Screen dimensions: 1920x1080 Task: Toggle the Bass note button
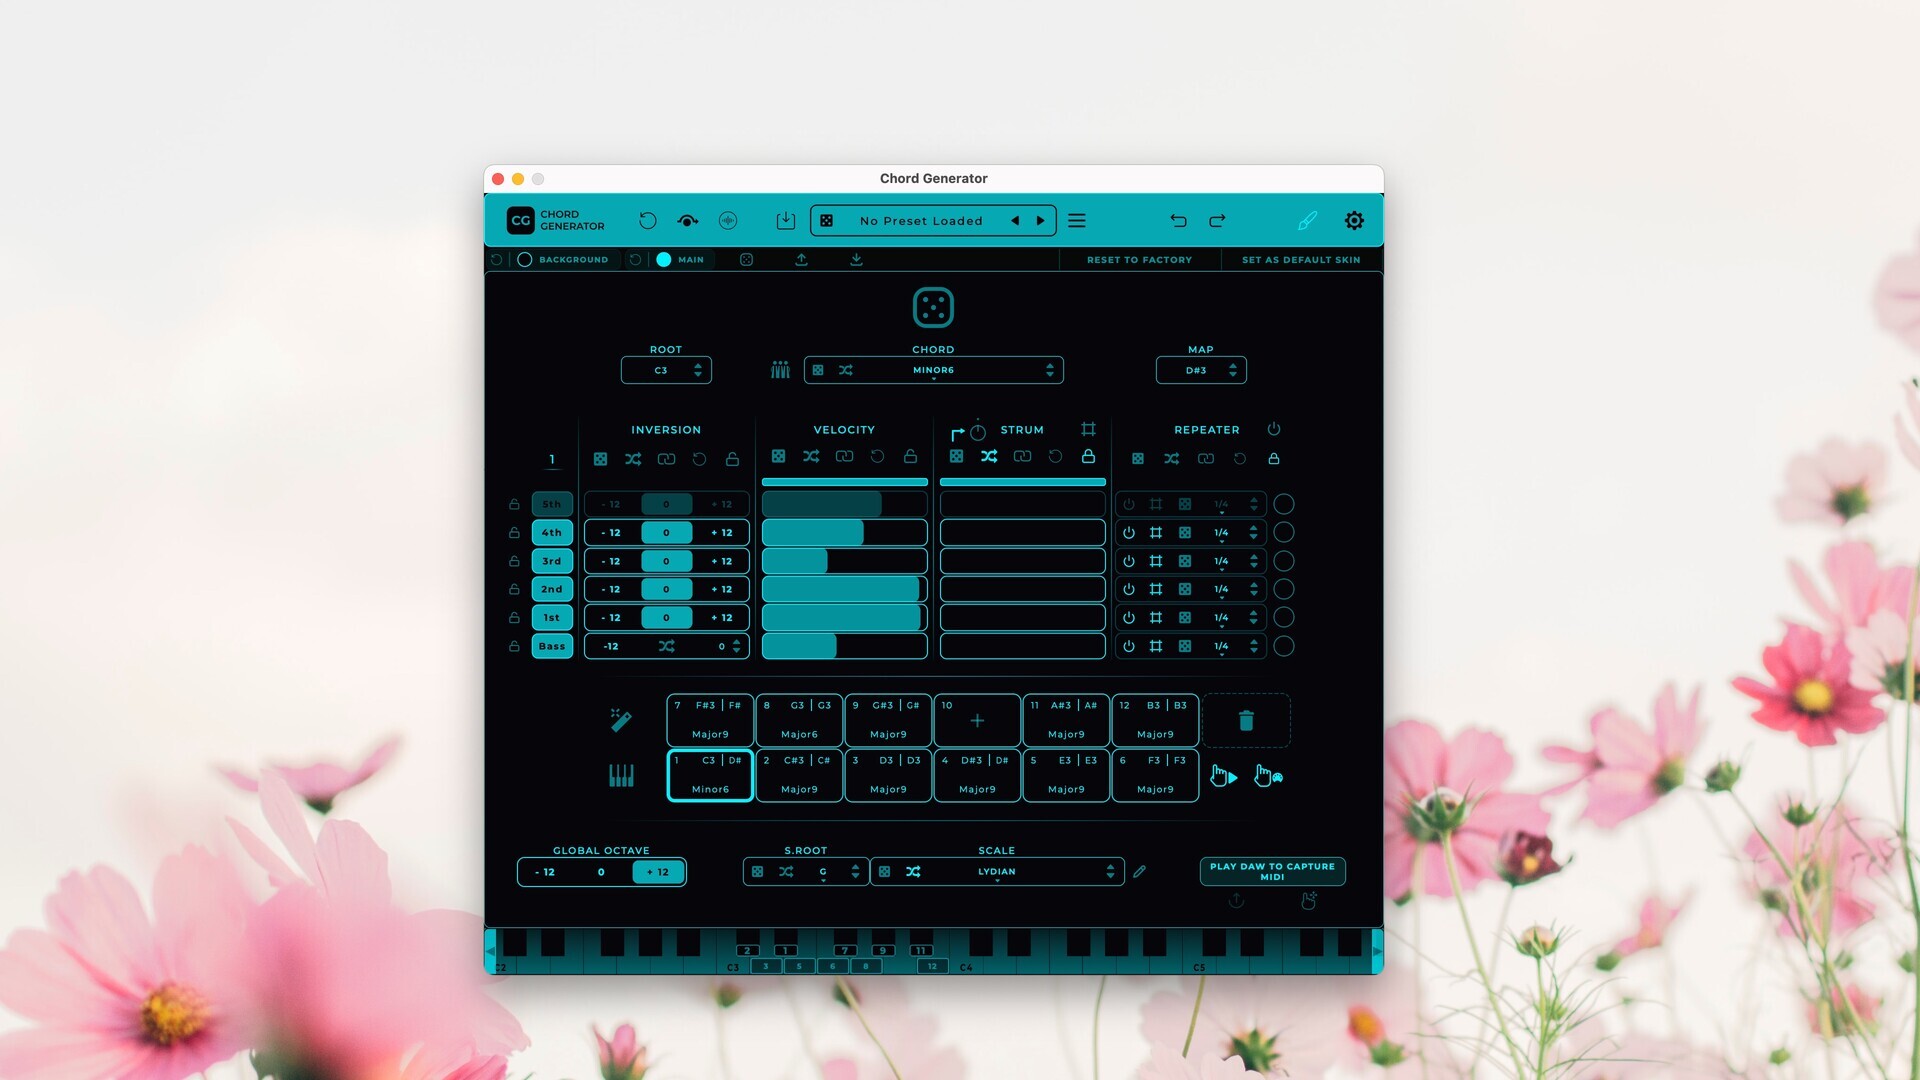(552, 646)
